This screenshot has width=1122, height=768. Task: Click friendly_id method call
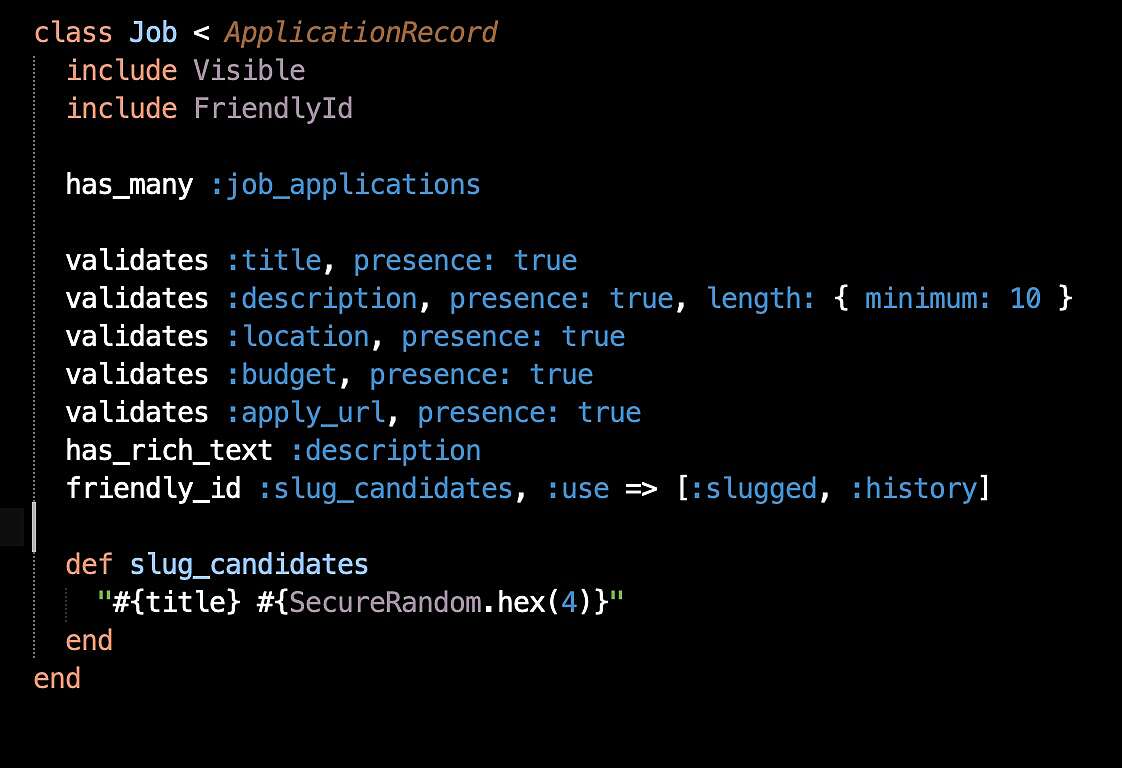(x=153, y=489)
